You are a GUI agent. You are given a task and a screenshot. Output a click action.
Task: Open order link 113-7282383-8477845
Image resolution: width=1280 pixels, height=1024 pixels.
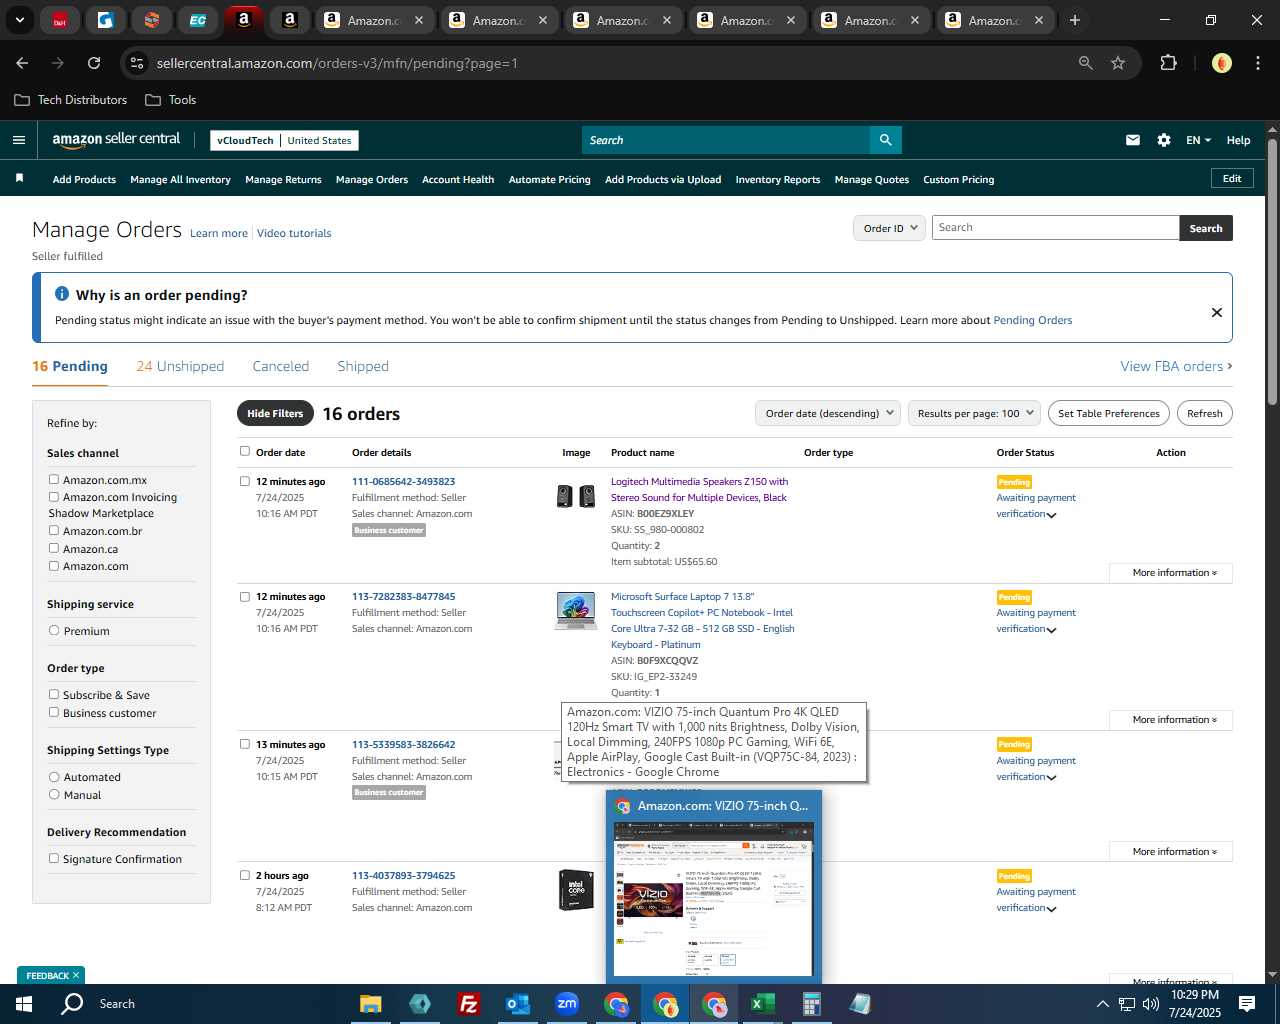[403, 596]
